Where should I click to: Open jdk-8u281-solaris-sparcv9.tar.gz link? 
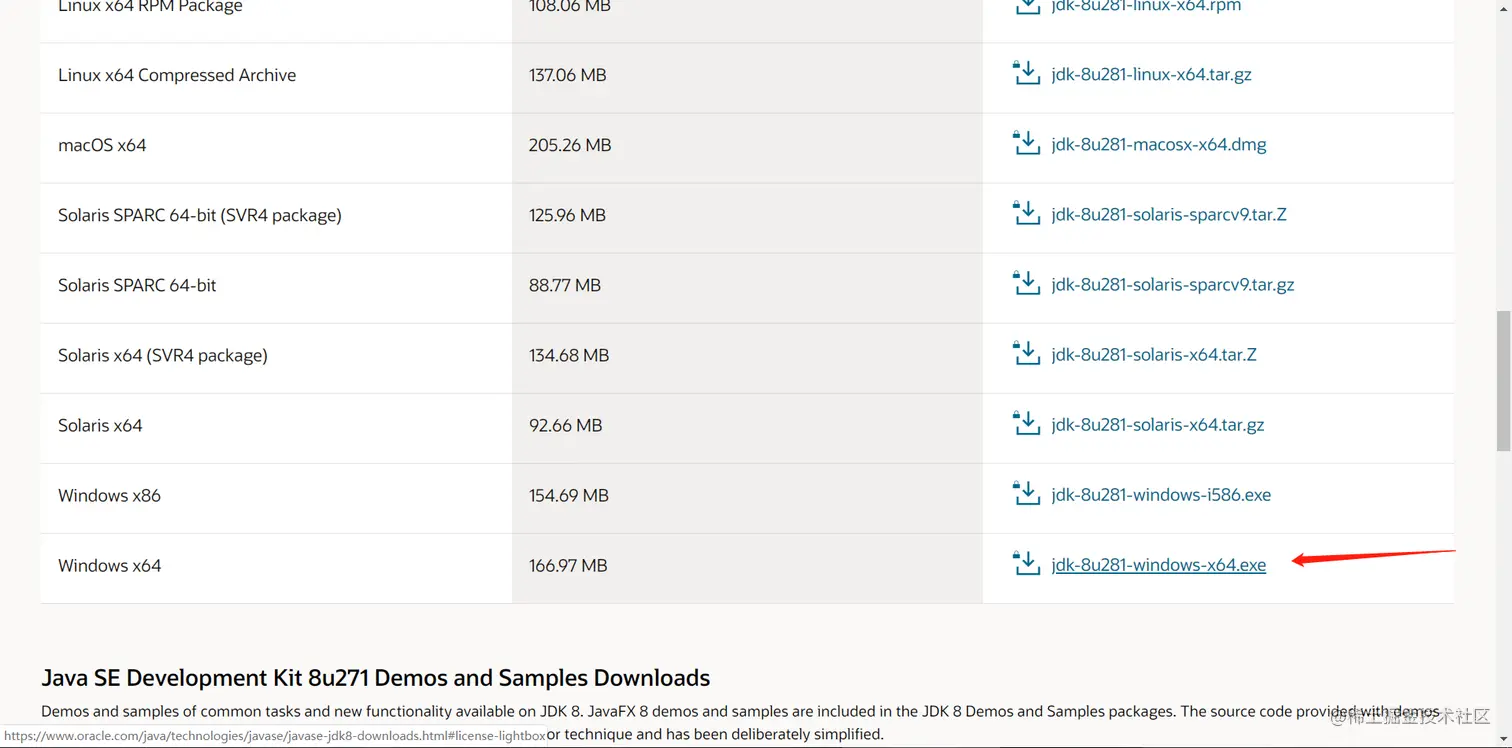(x=1172, y=285)
